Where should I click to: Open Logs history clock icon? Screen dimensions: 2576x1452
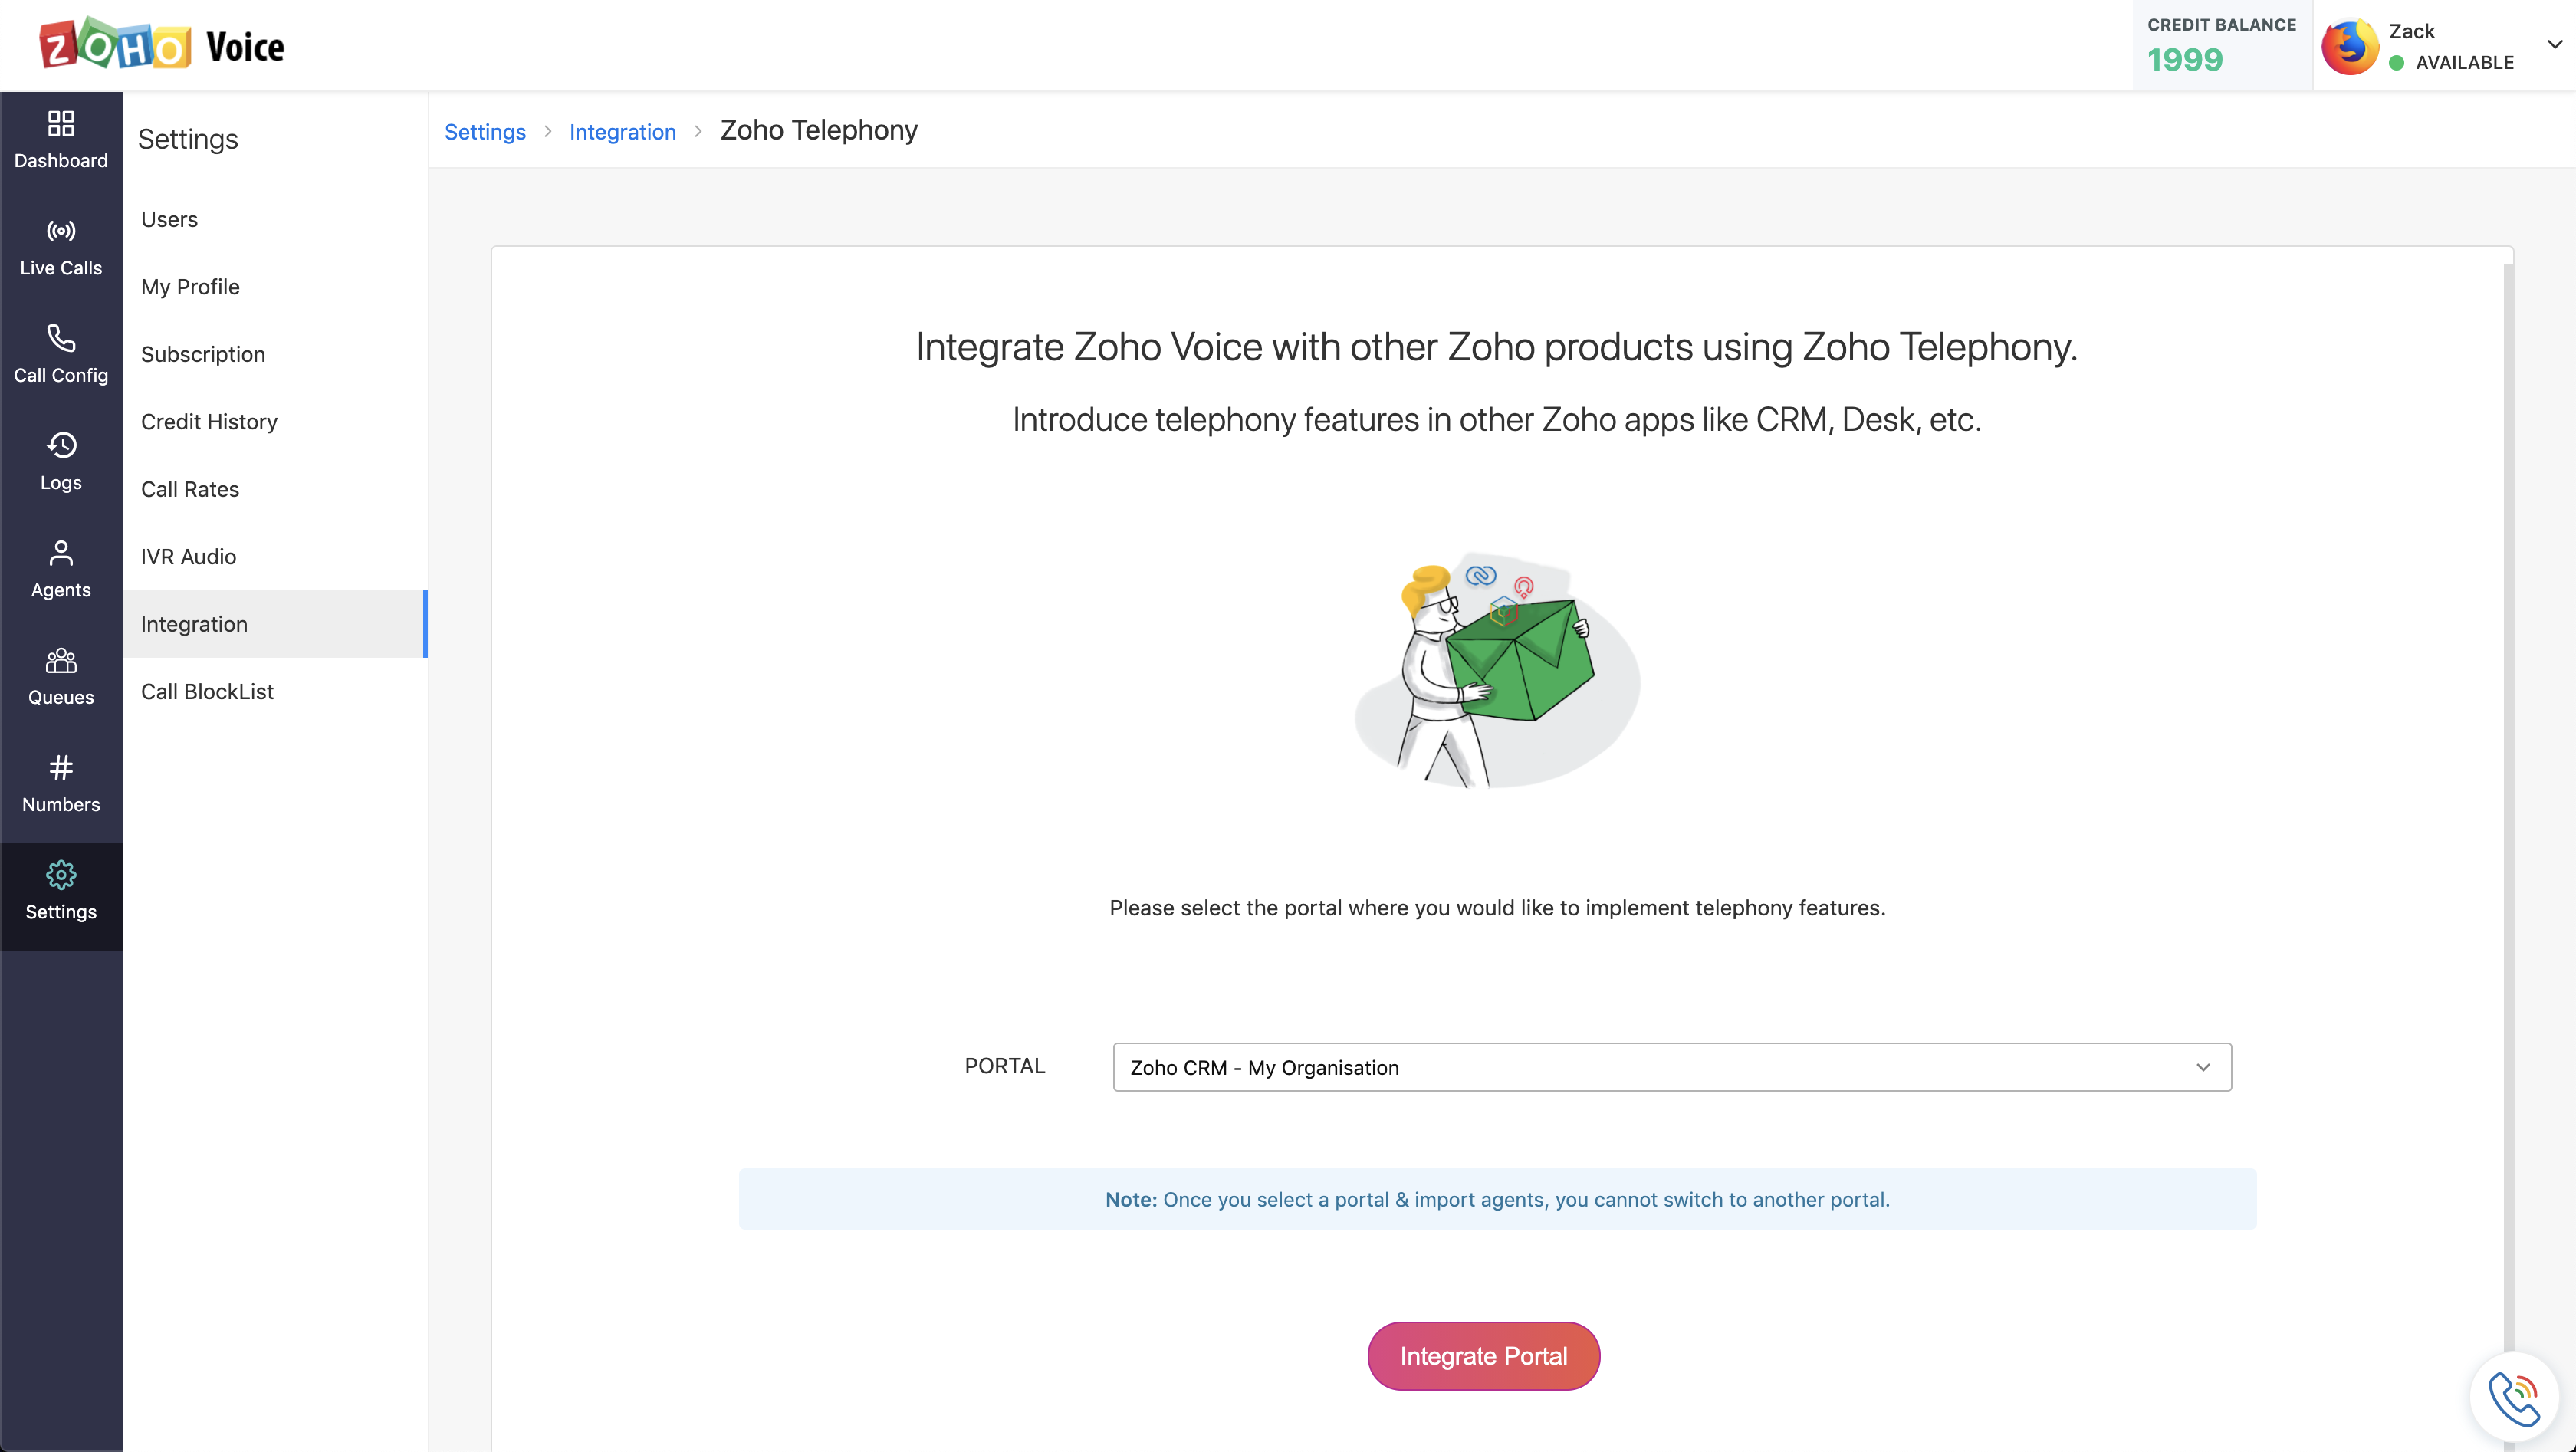61,445
